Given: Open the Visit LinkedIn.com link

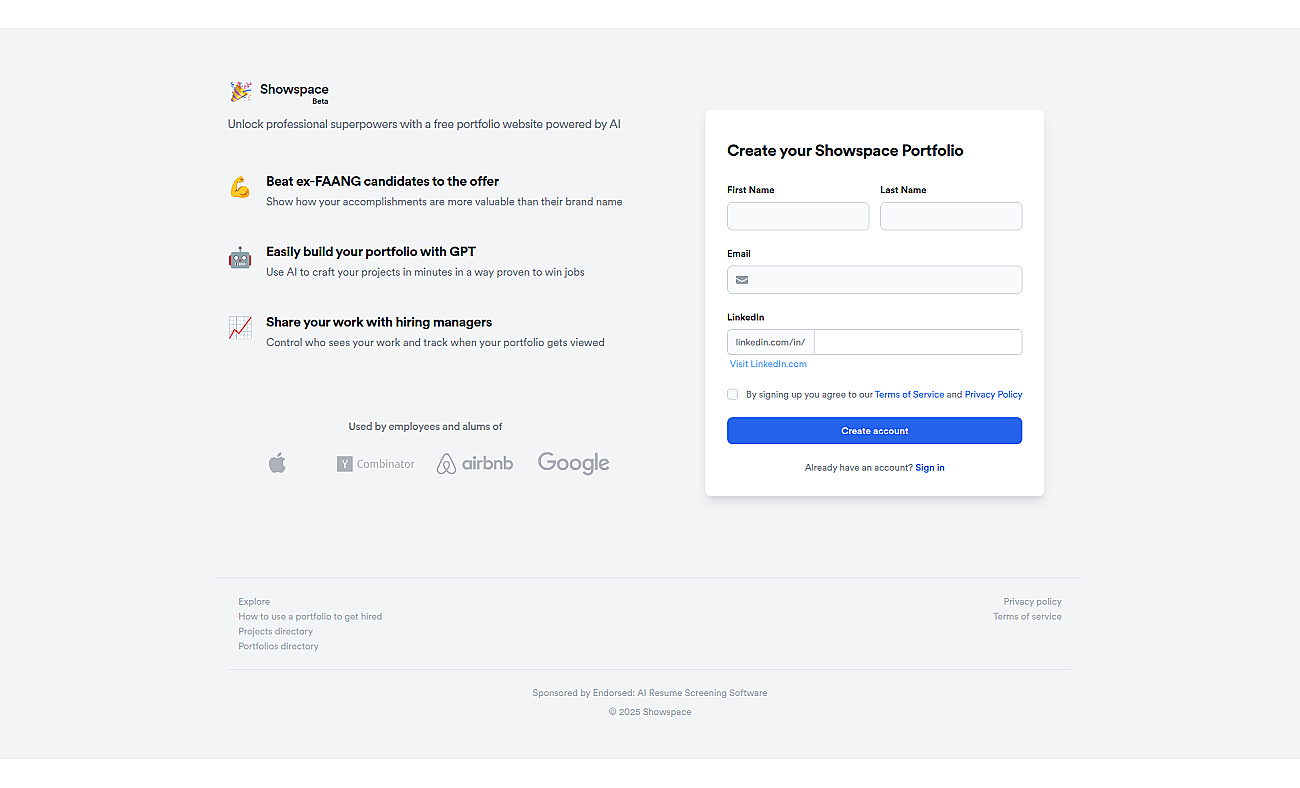Looking at the screenshot, I should (x=768, y=364).
